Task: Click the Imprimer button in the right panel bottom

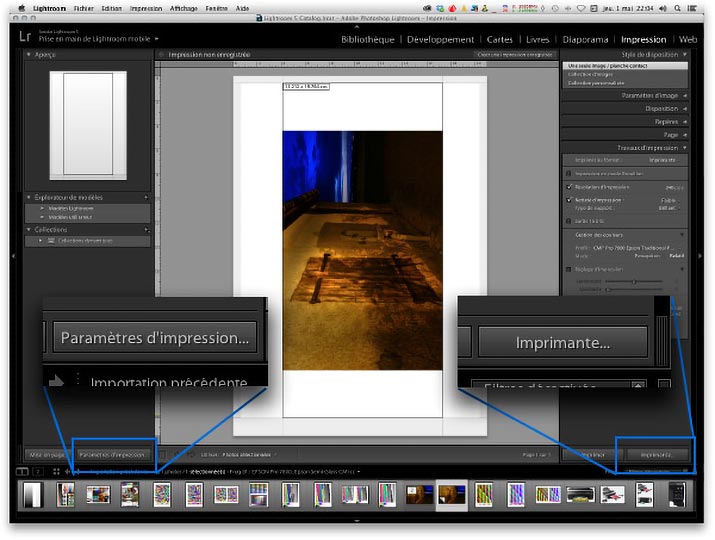Action: pos(592,455)
